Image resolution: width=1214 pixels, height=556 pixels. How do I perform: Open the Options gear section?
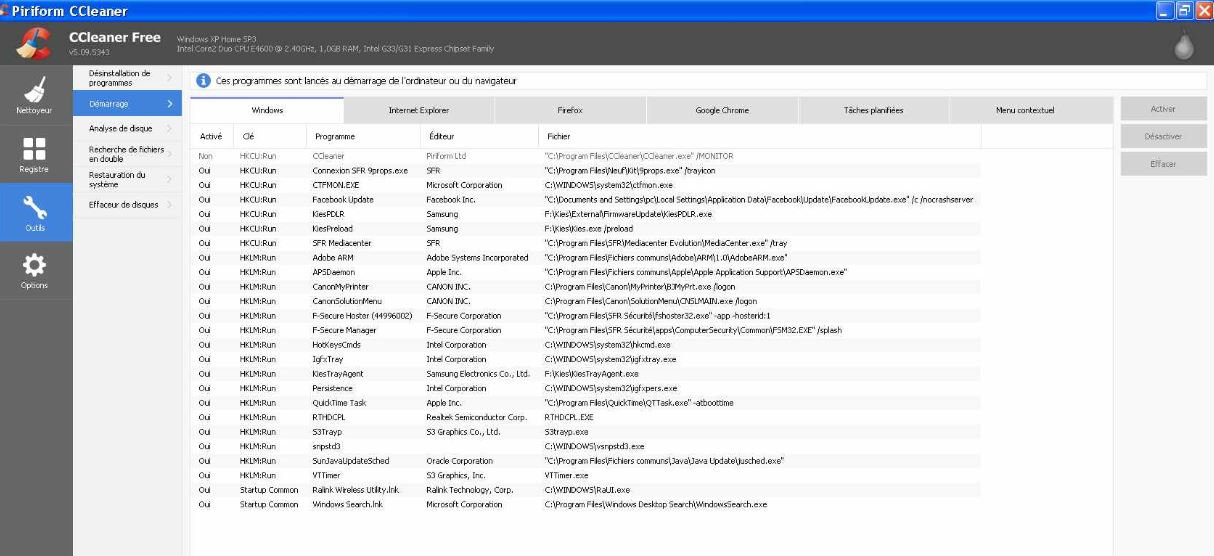(x=34, y=271)
